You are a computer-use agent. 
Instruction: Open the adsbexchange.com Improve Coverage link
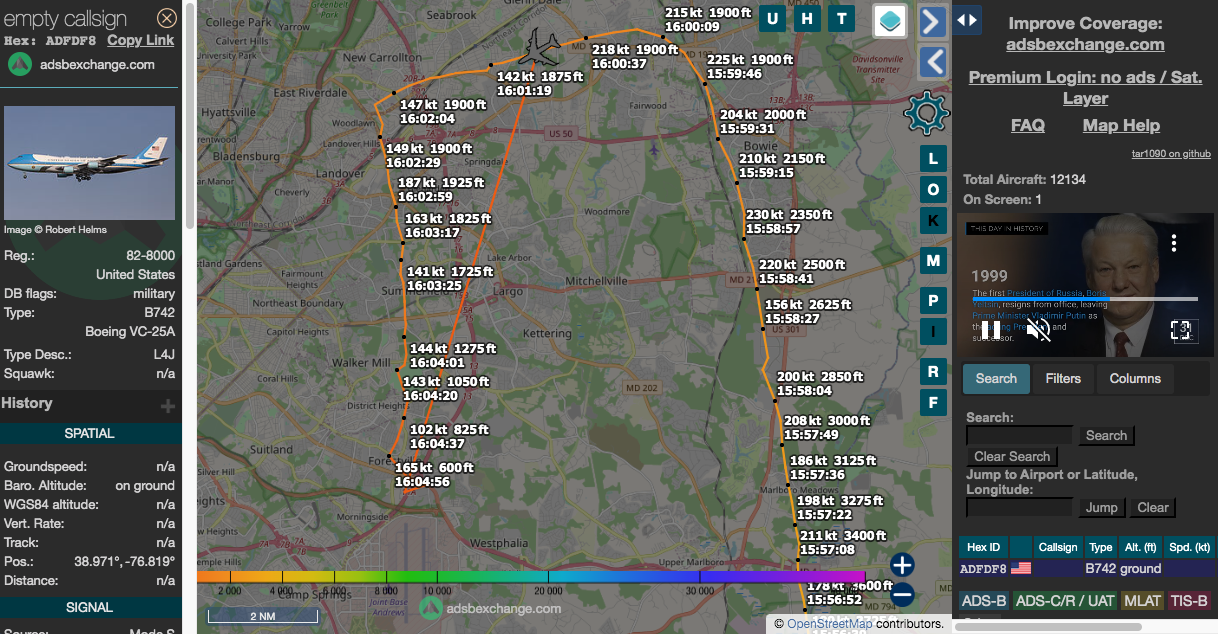(1085, 44)
